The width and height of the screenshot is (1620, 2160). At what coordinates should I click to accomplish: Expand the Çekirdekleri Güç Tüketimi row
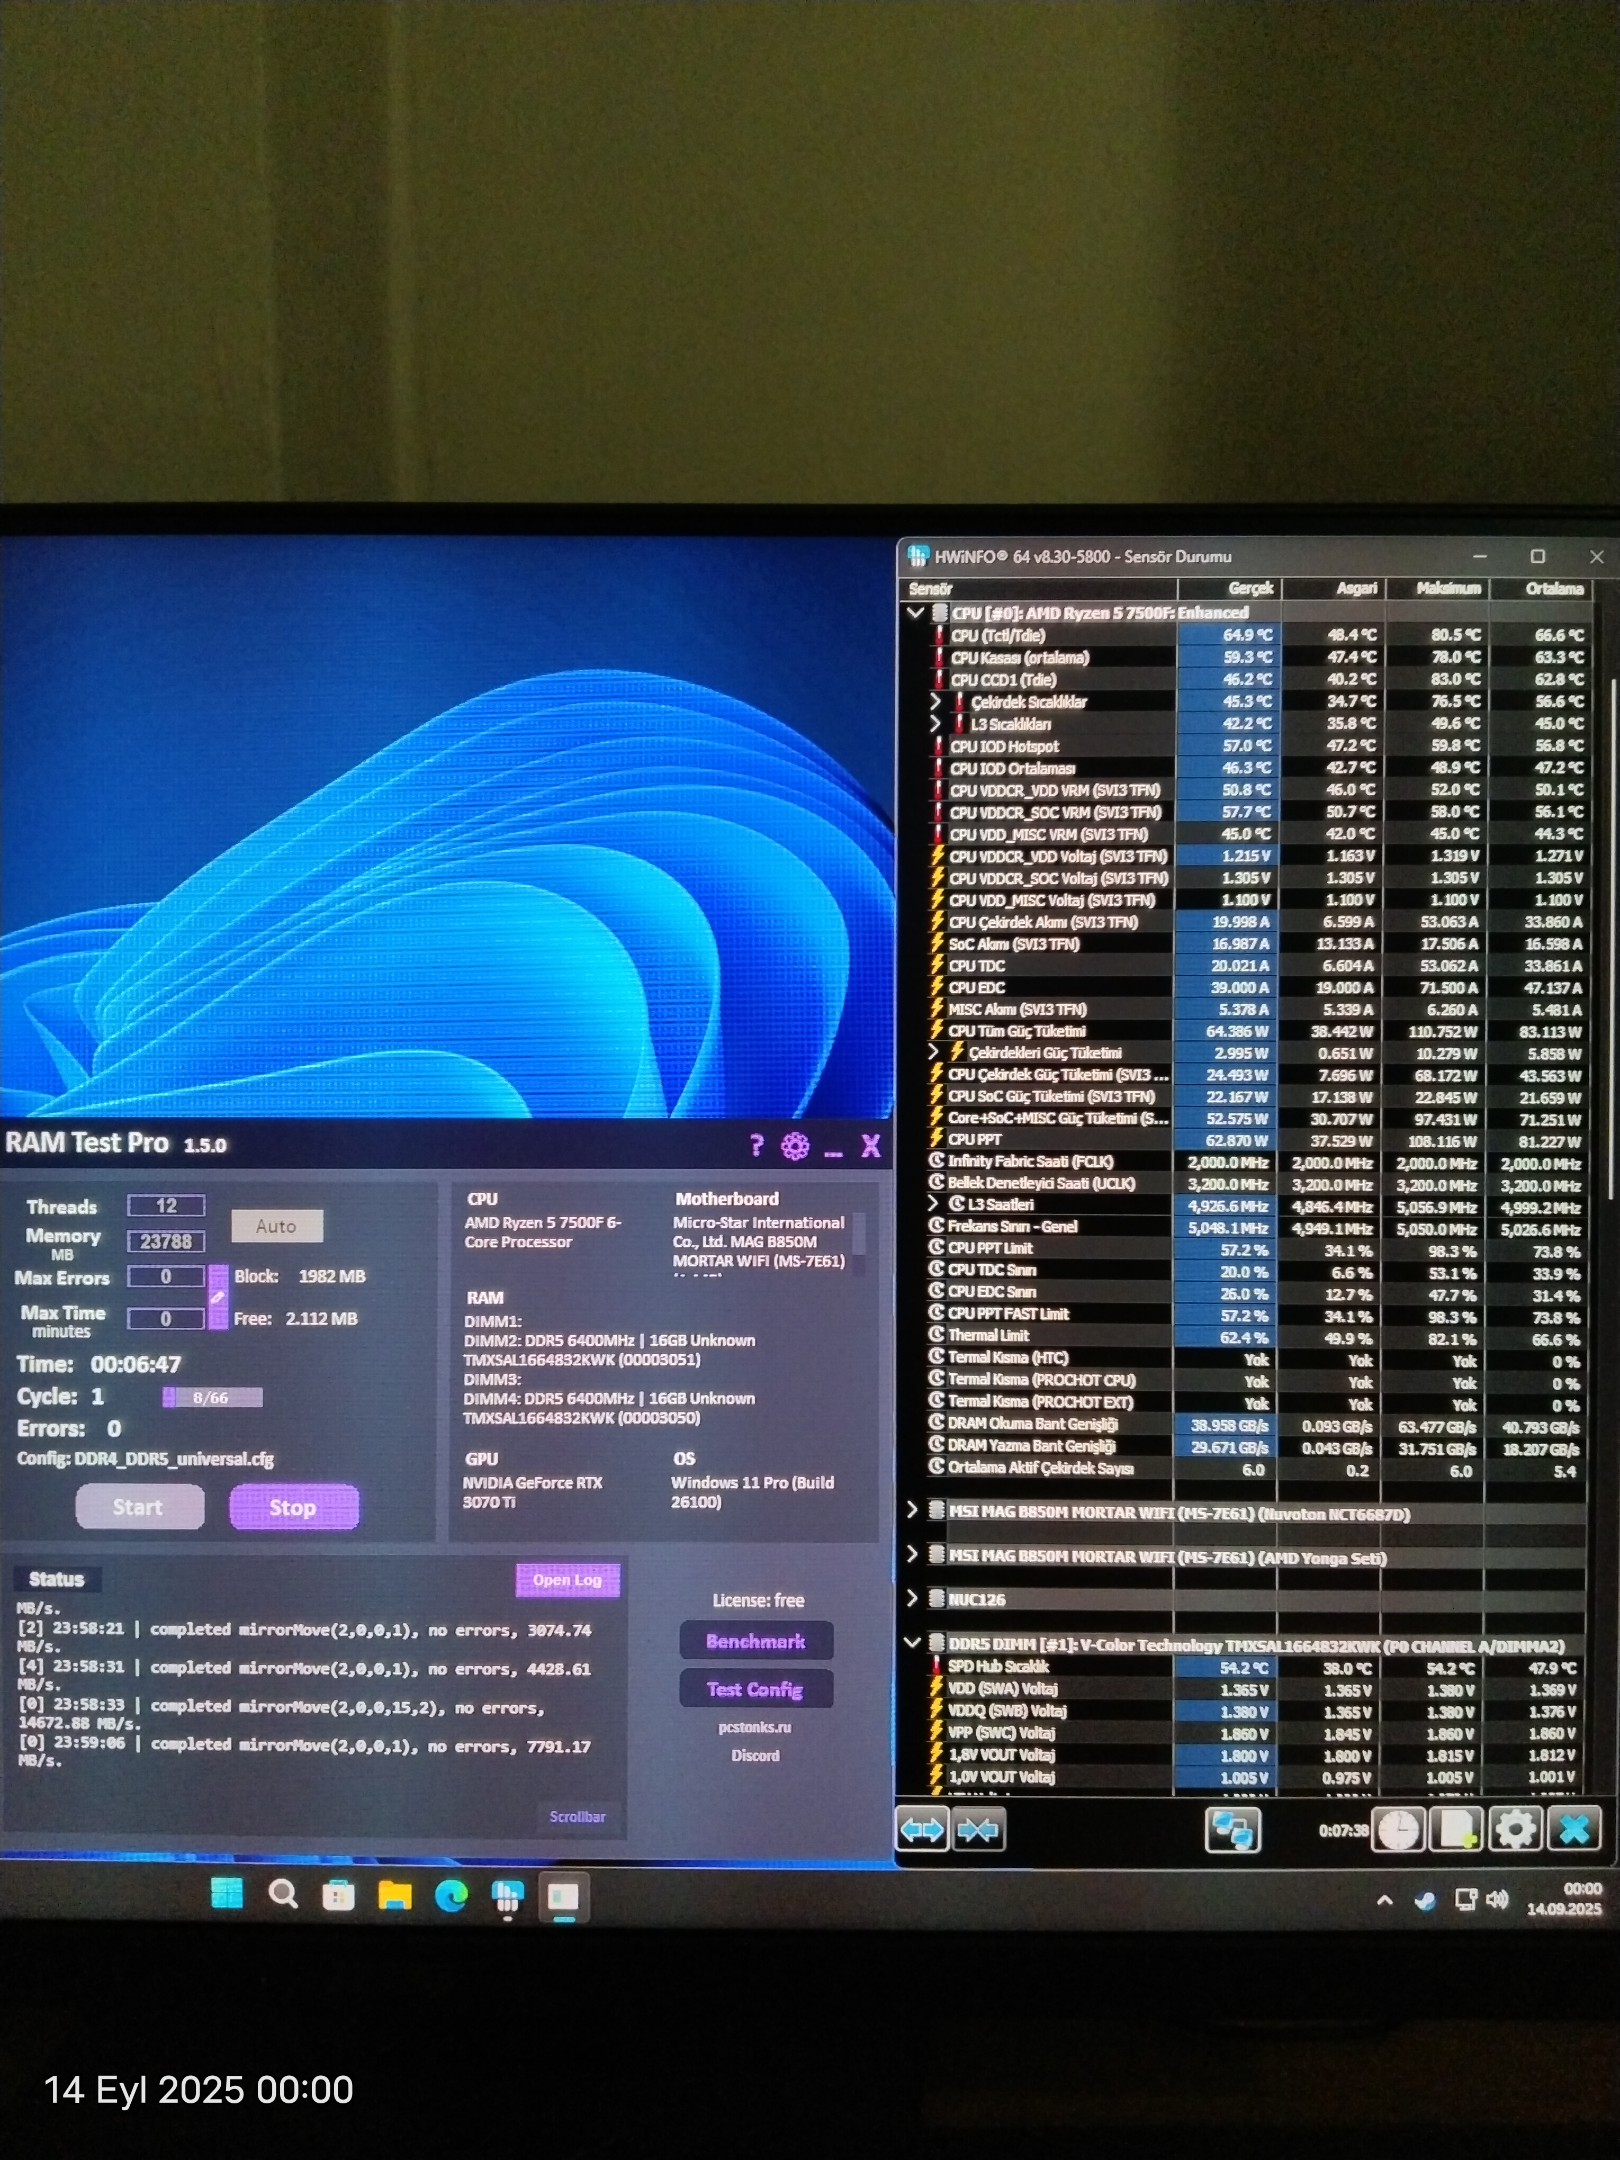point(934,1052)
